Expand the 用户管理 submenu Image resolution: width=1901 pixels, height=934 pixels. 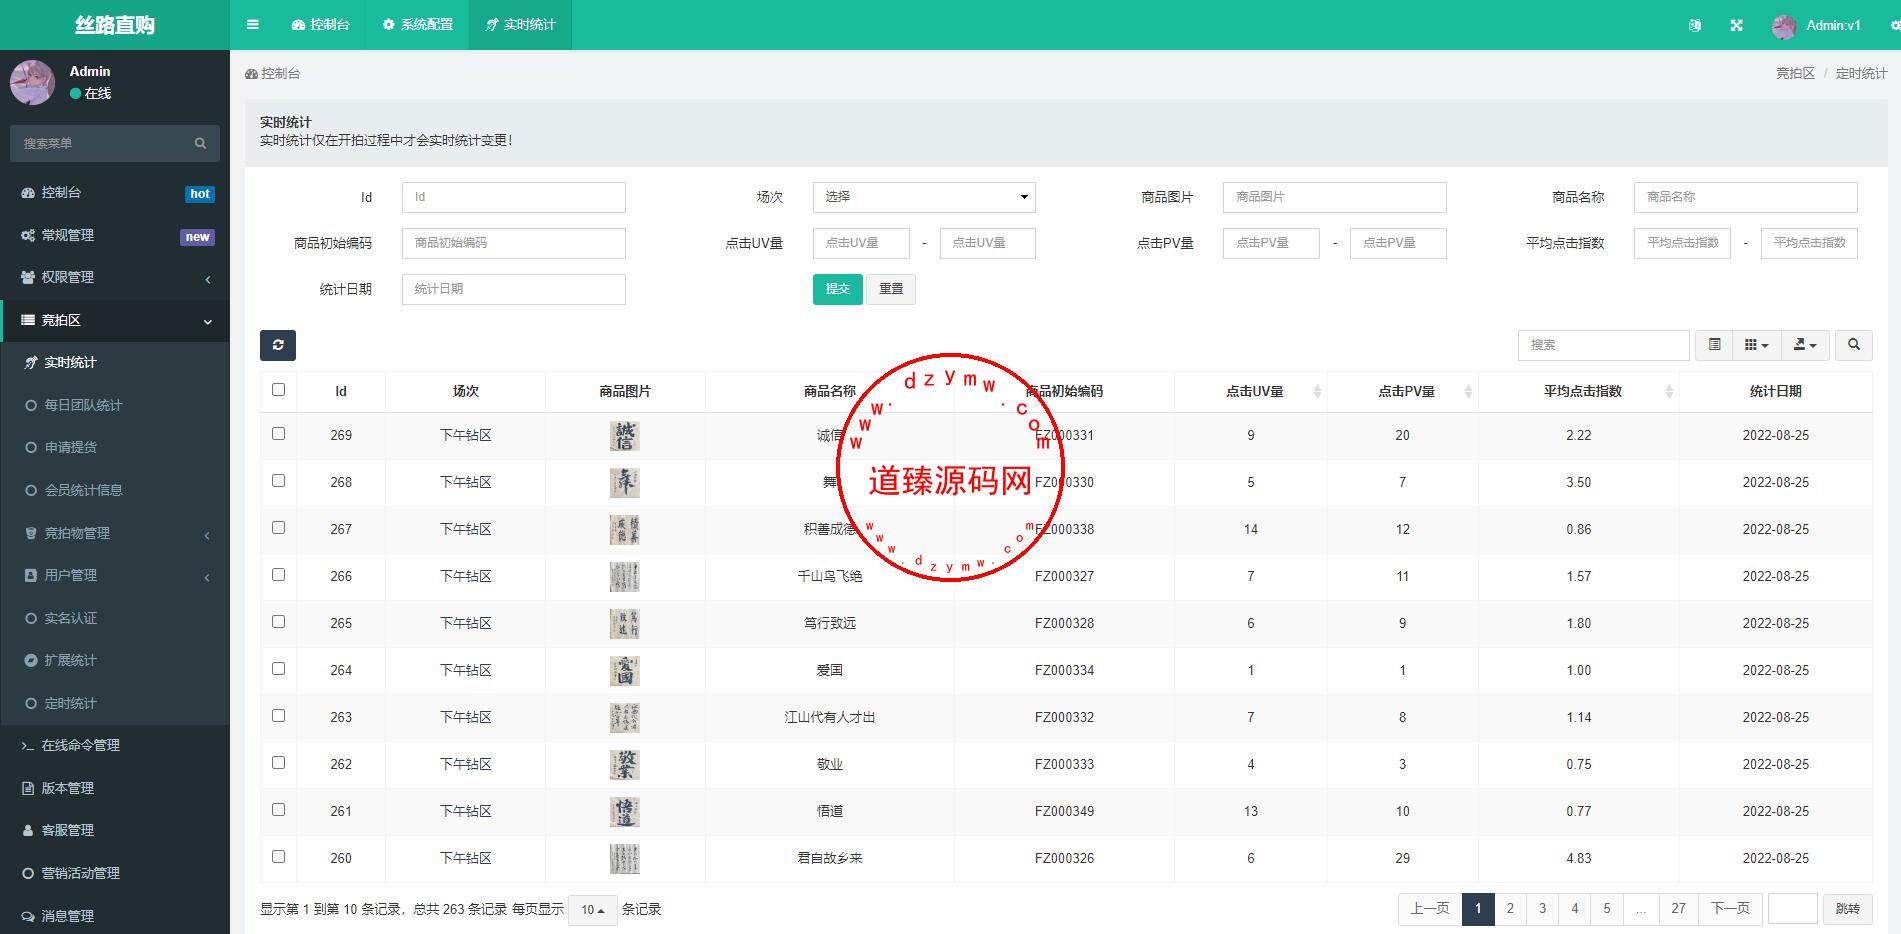(115, 576)
